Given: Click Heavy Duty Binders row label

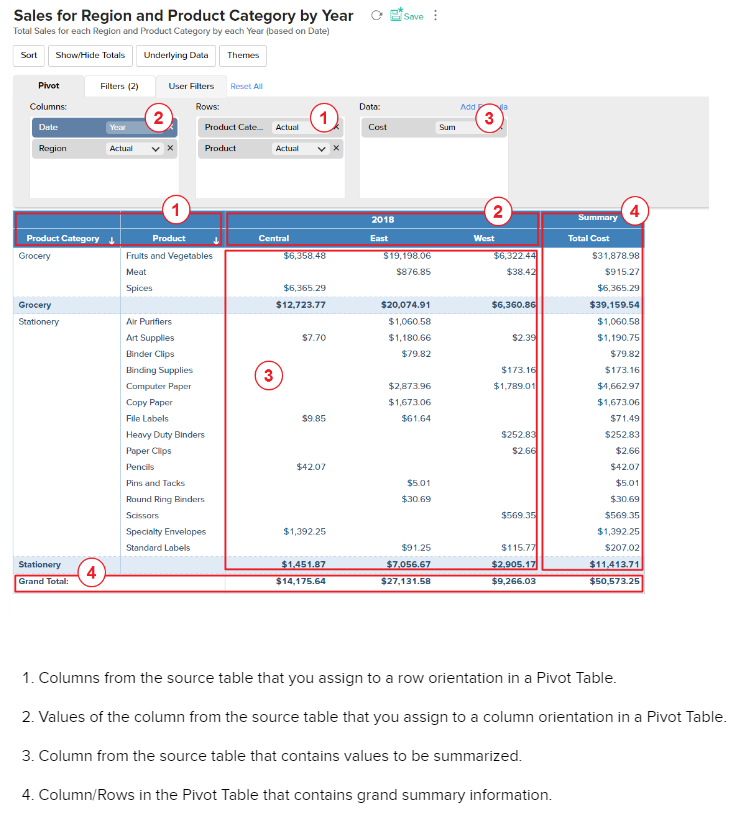Looking at the screenshot, I should coord(165,435).
